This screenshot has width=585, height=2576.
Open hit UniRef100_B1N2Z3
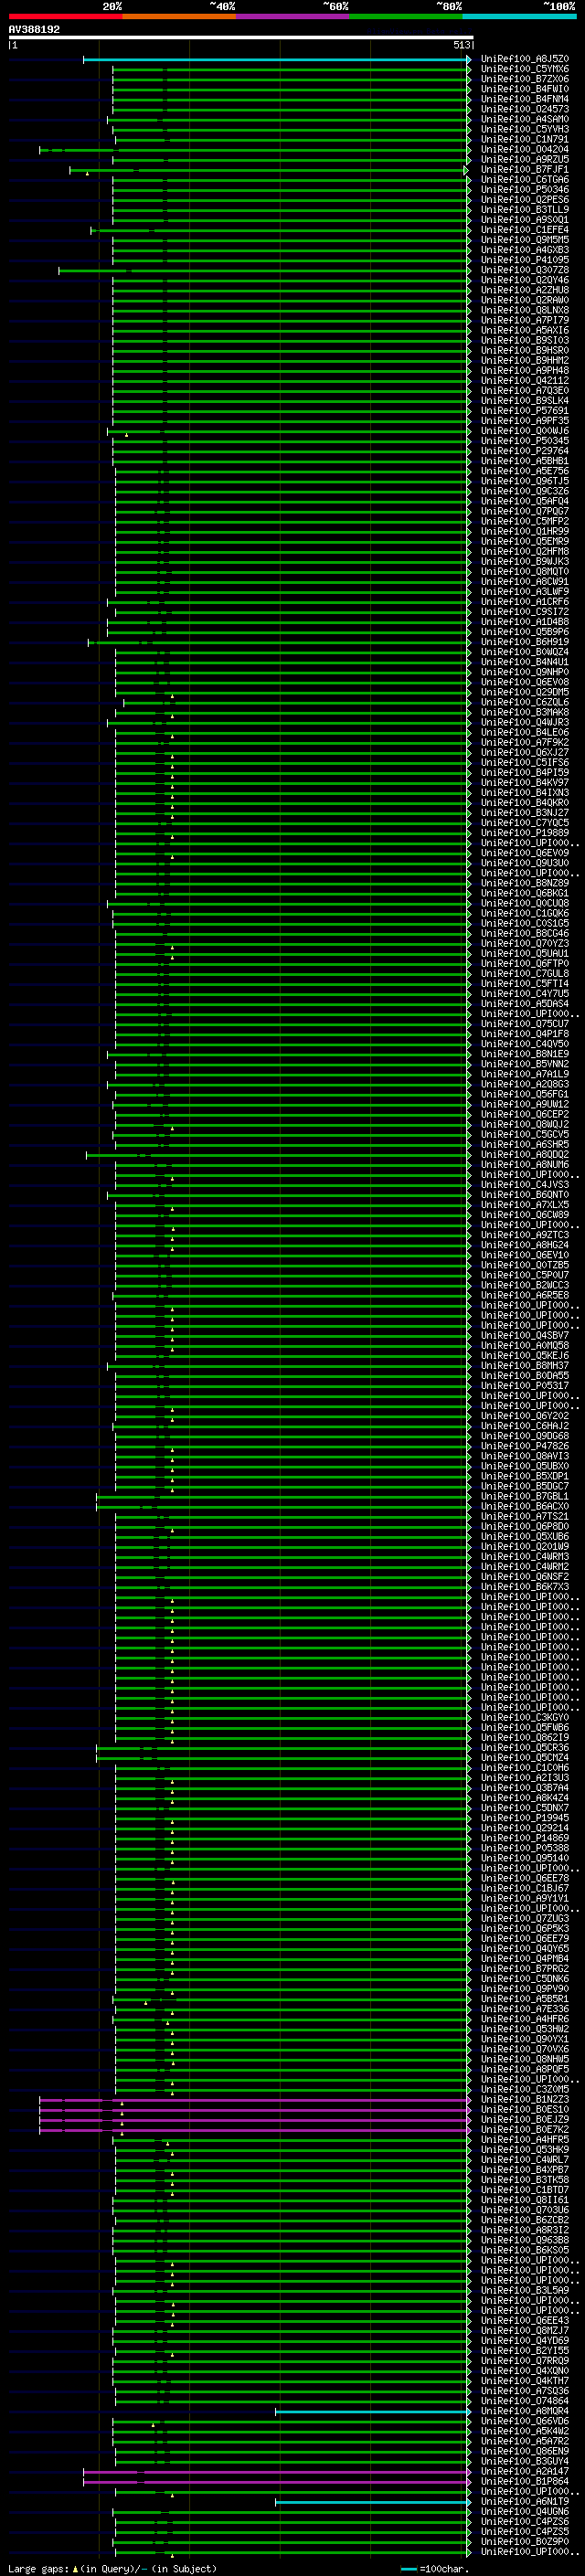[x=525, y=2100]
